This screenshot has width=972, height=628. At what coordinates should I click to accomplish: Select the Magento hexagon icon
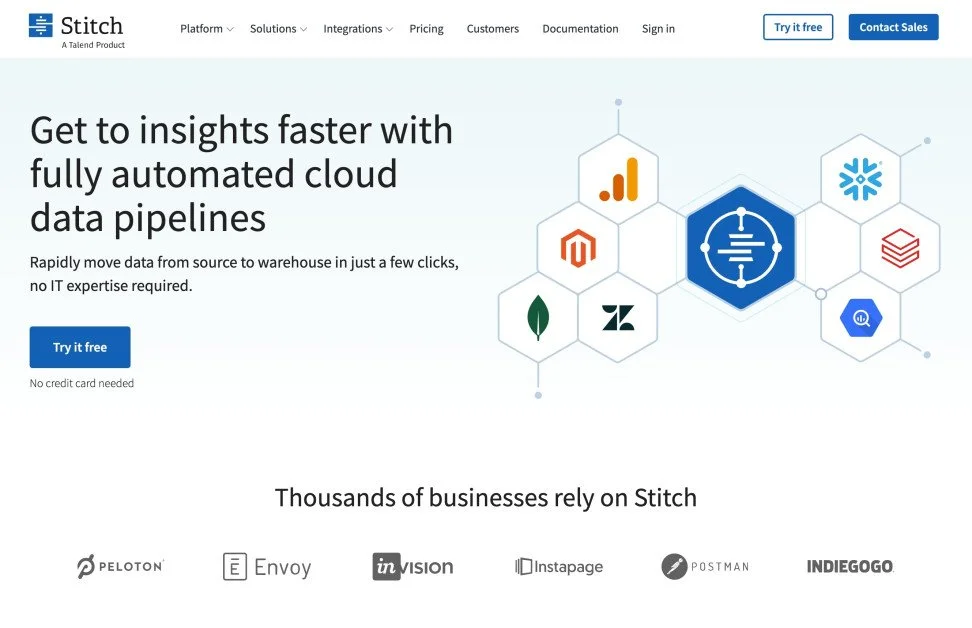point(578,248)
